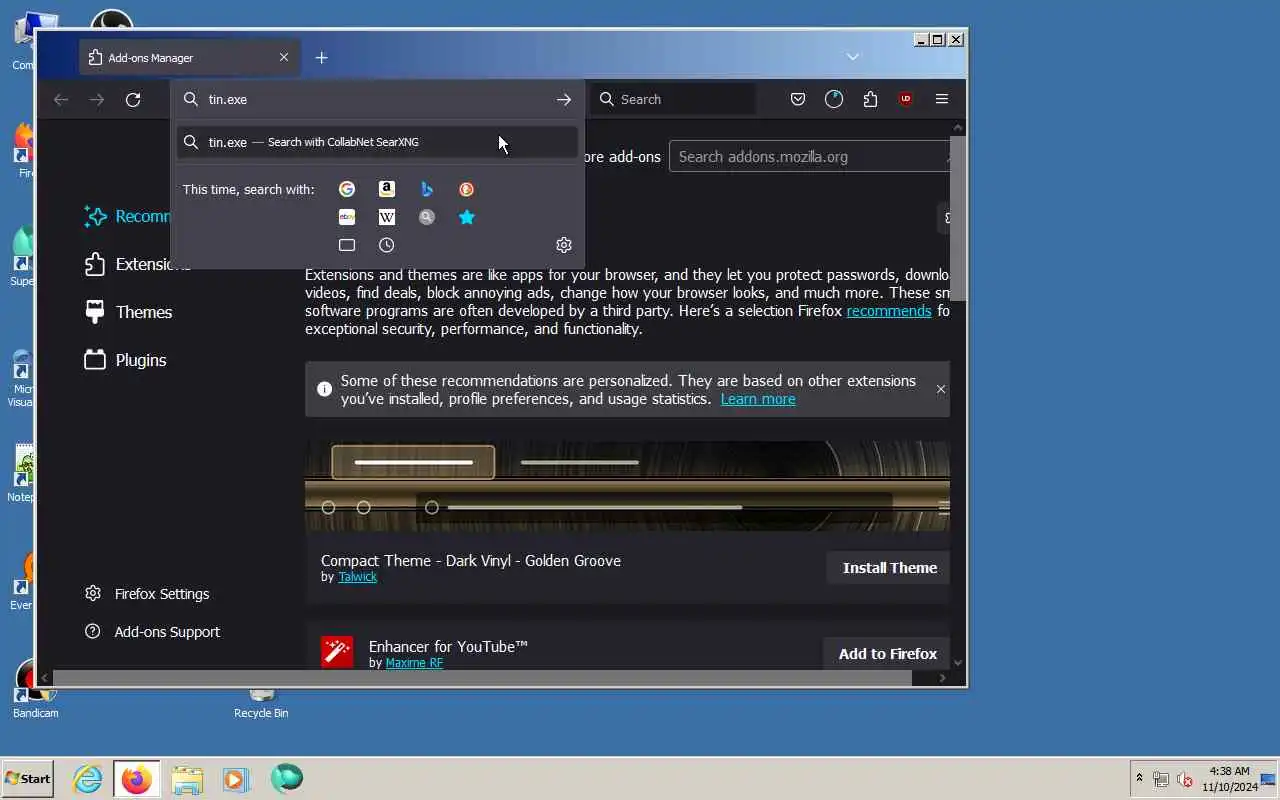Click the toolbar Search box

(x=675, y=99)
